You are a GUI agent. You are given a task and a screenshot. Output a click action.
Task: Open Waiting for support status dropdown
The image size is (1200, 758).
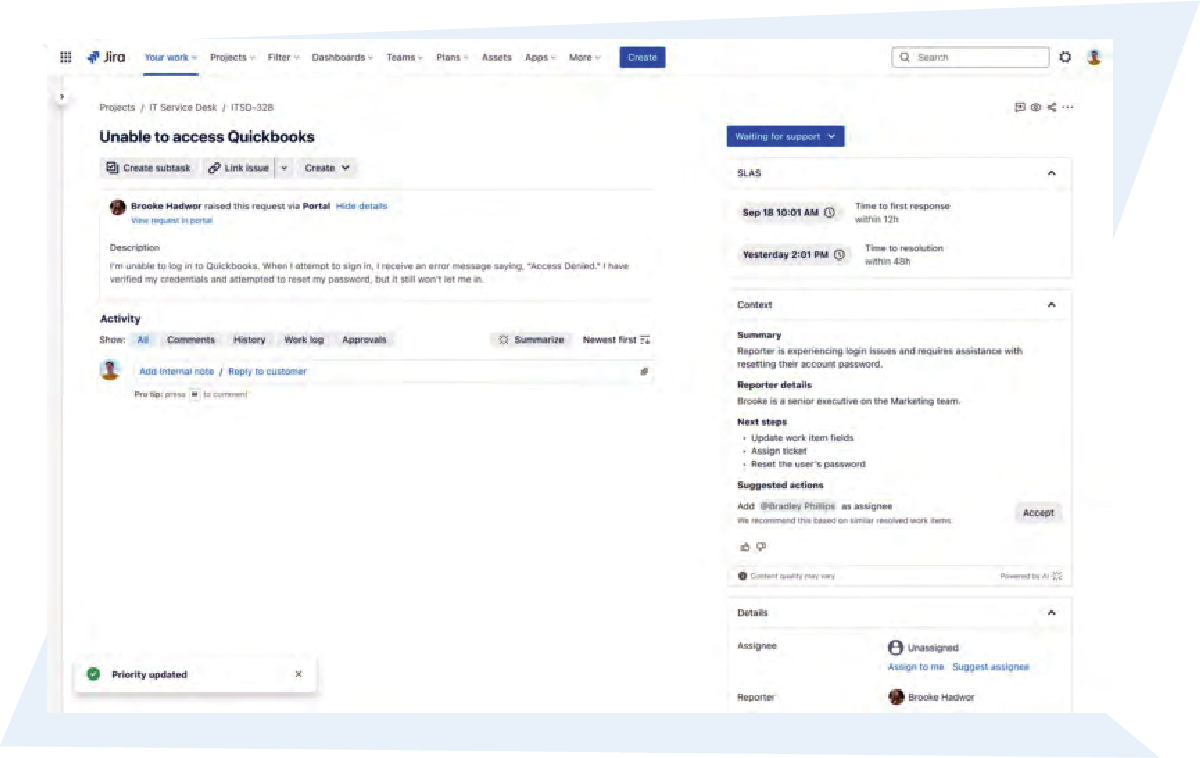click(x=785, y=137)
